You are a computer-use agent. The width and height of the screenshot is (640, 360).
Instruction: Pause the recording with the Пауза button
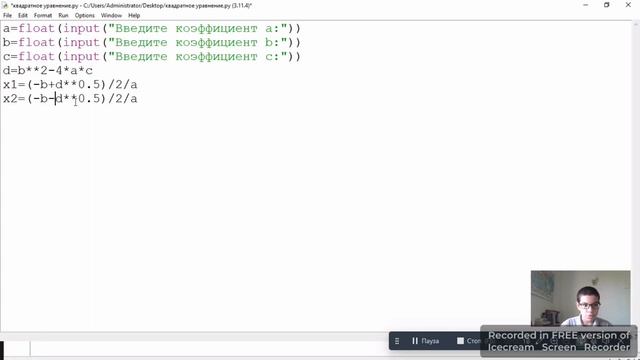(x=425, y=341)
